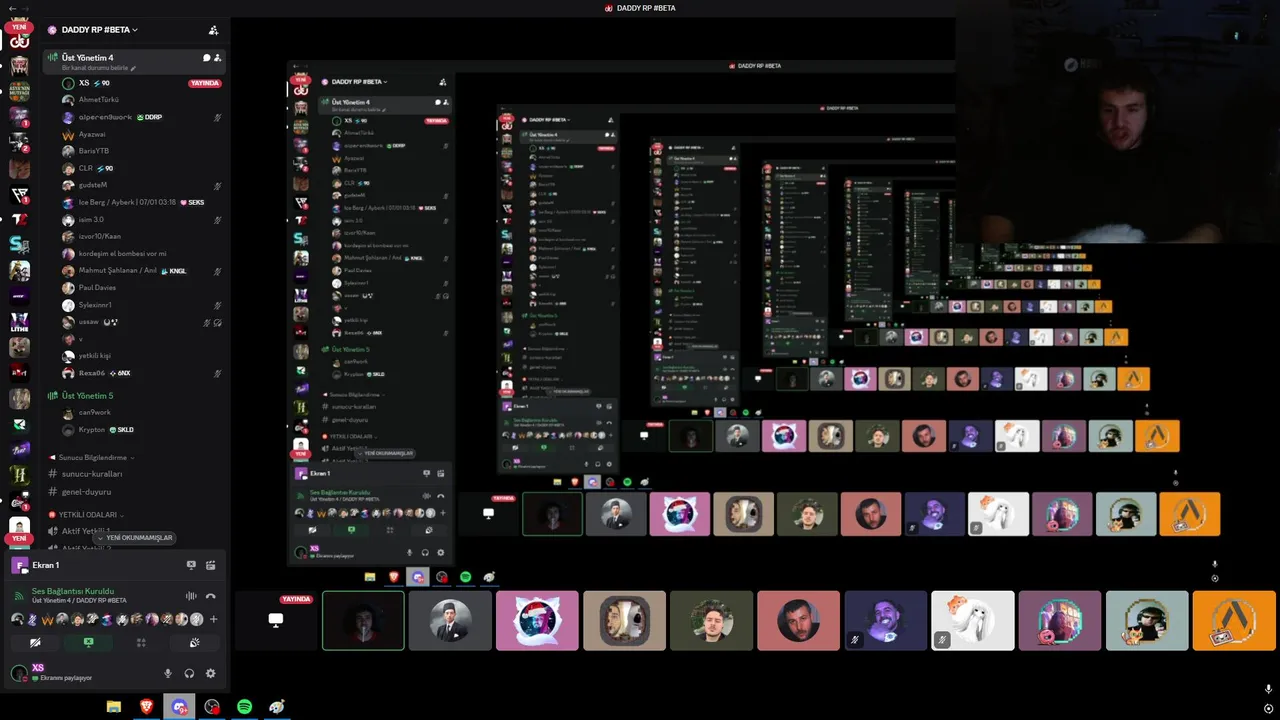1280x720 pixels.
Task: Click the red YAYINDA badge next to XS
Action: click(205, 83)
